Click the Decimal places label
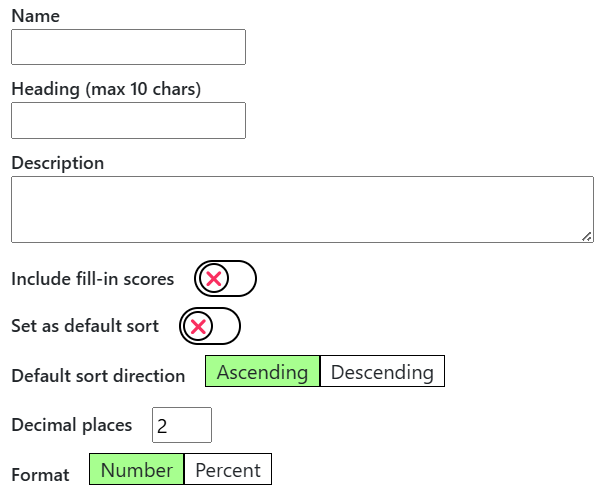This screenshot has height=492, width=601. [x=72, y=425]
